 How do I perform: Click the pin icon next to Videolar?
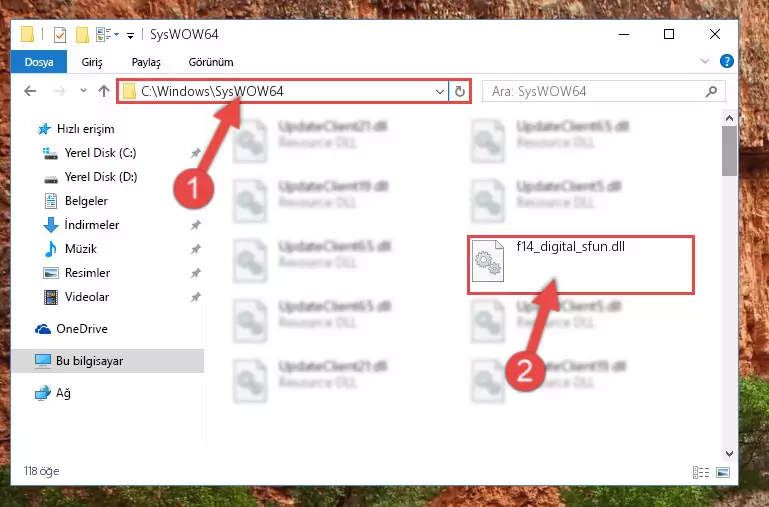pos(196,297)
